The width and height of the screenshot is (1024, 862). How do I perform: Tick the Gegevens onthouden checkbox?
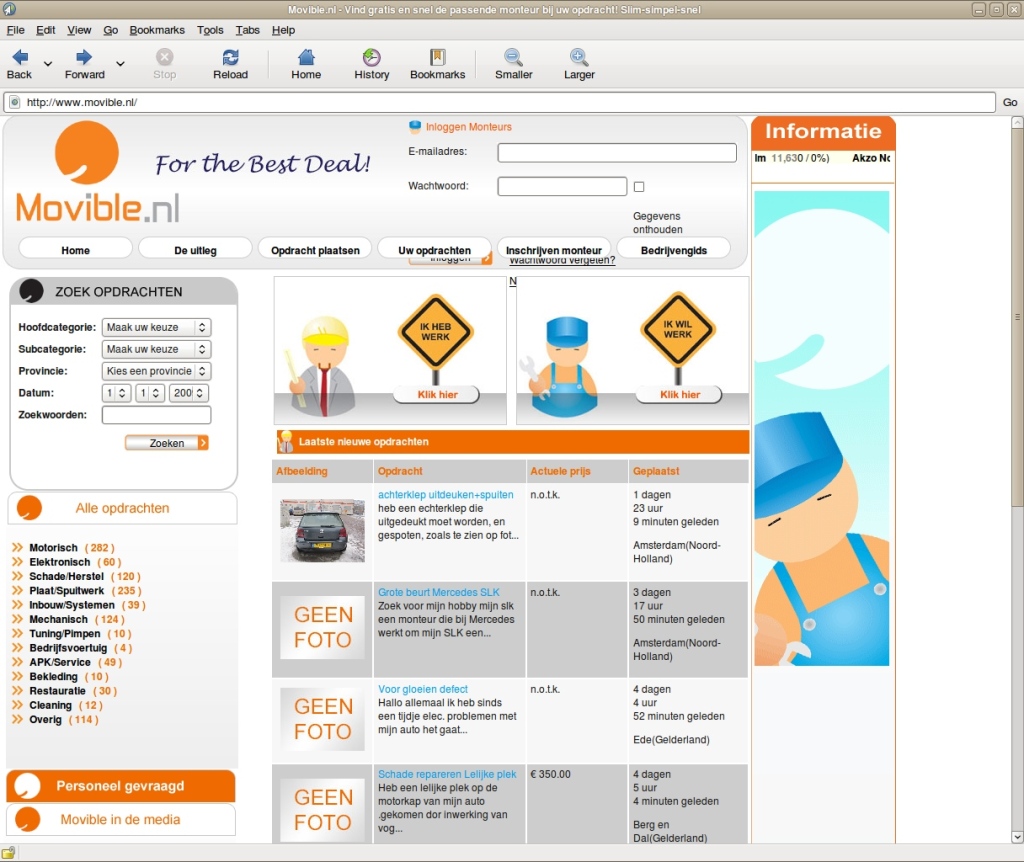[x=639, y=187]
